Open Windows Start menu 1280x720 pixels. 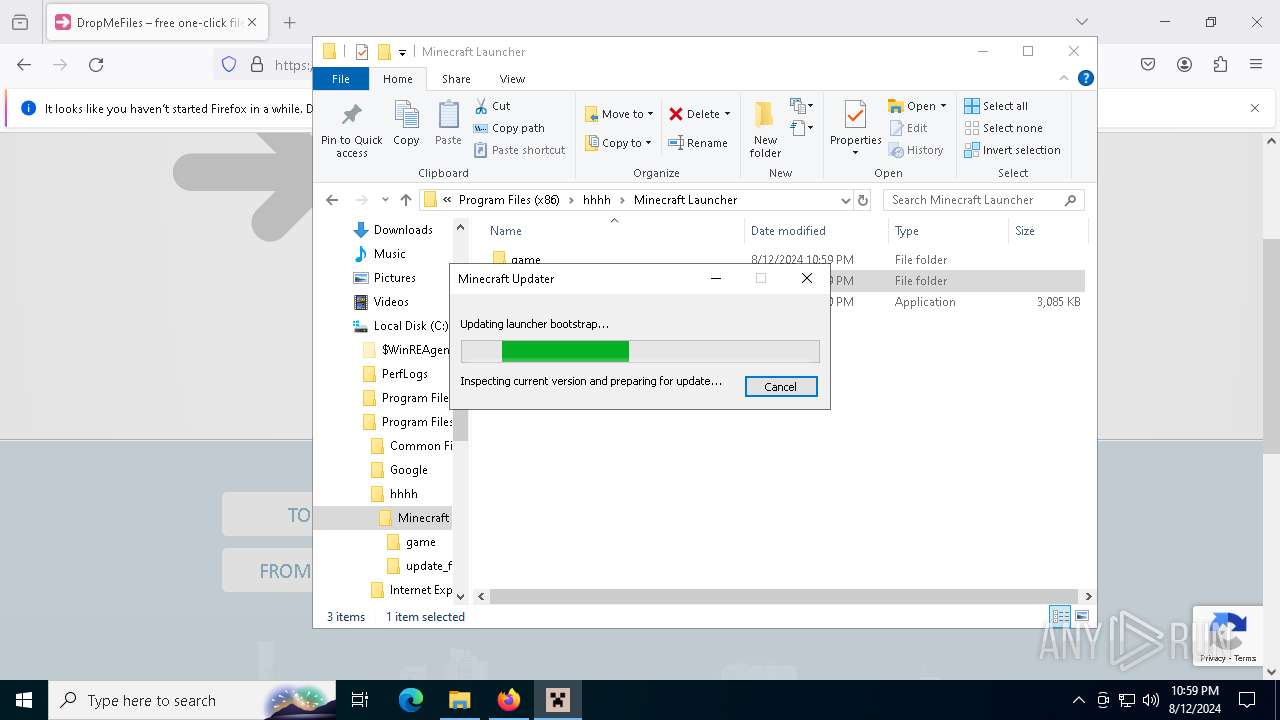pos(24,700)
